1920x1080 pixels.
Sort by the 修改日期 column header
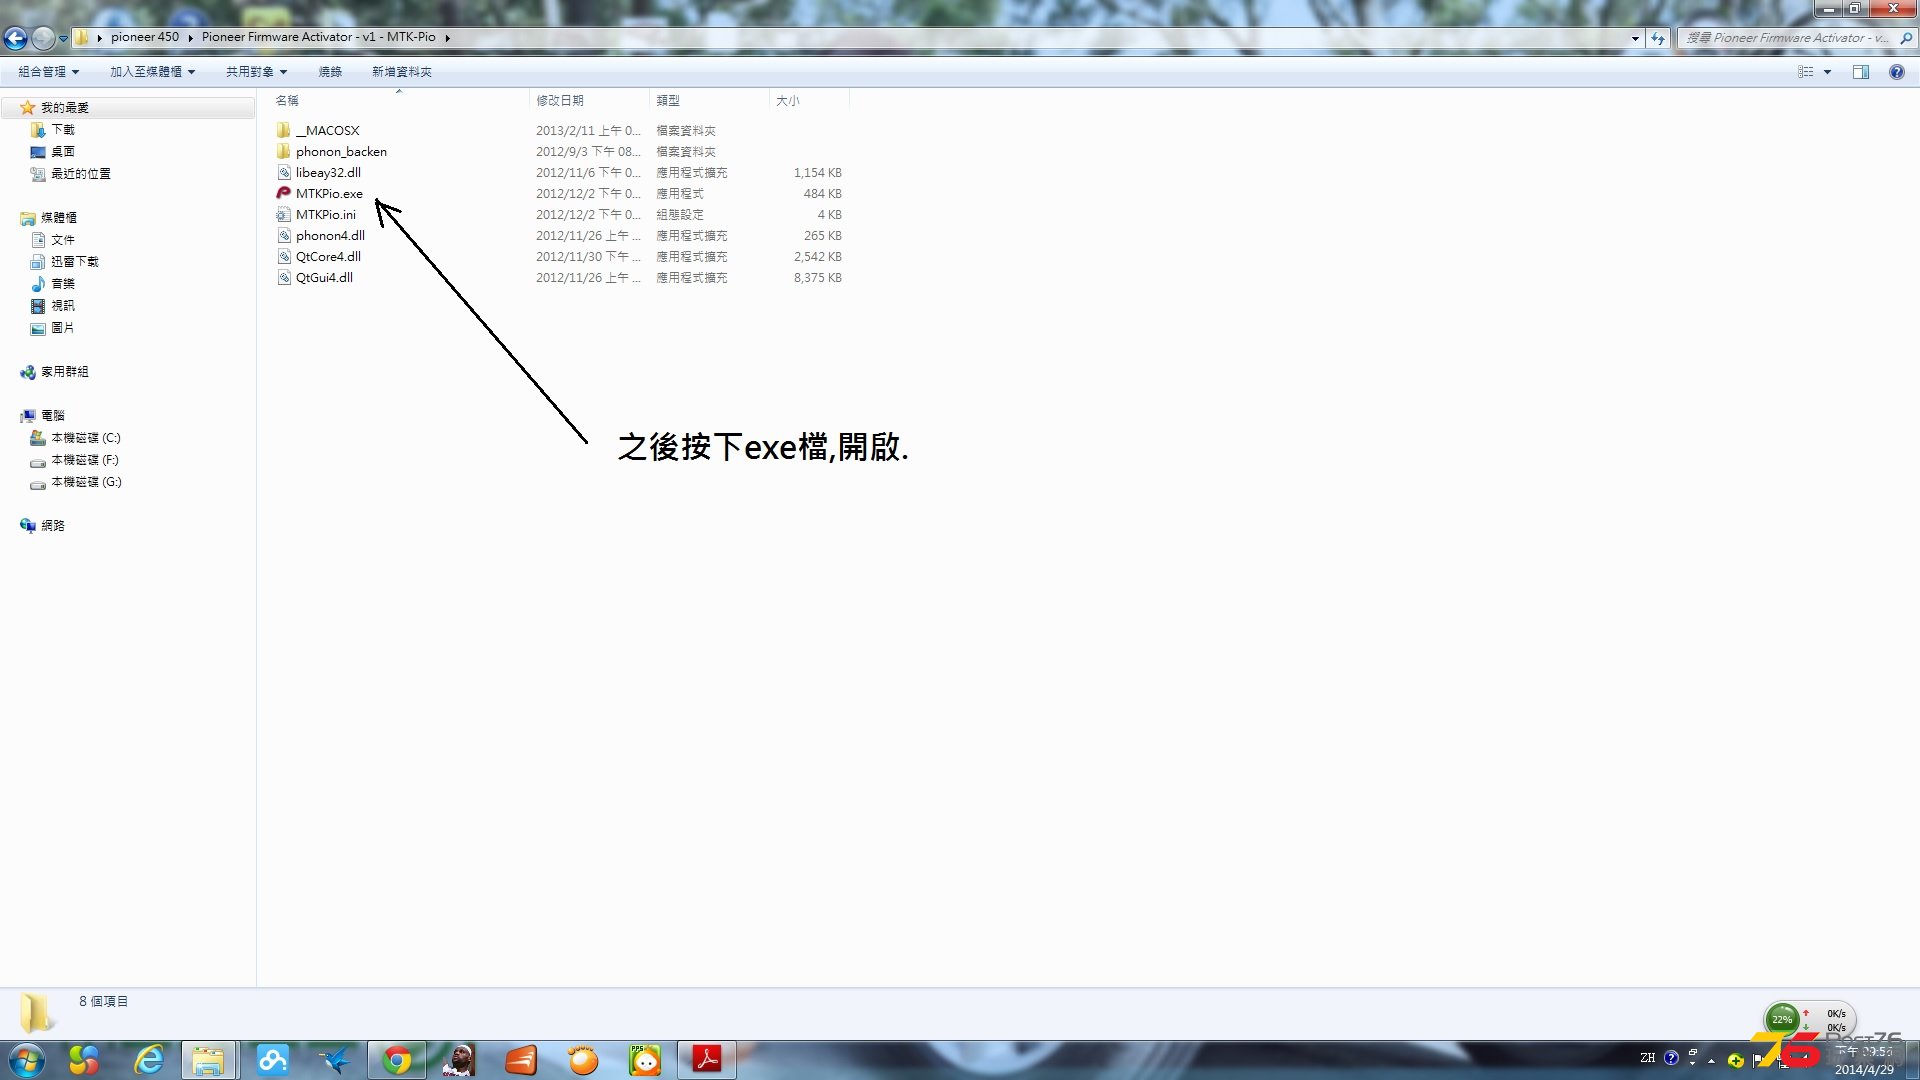tap(560, 101)
